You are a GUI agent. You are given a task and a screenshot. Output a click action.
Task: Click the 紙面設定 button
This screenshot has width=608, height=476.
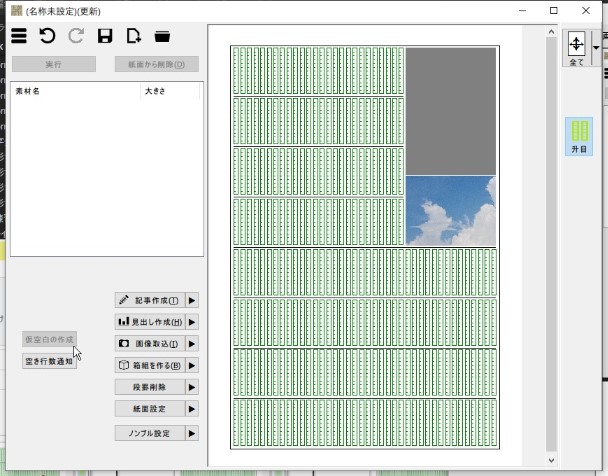(150, 409)
